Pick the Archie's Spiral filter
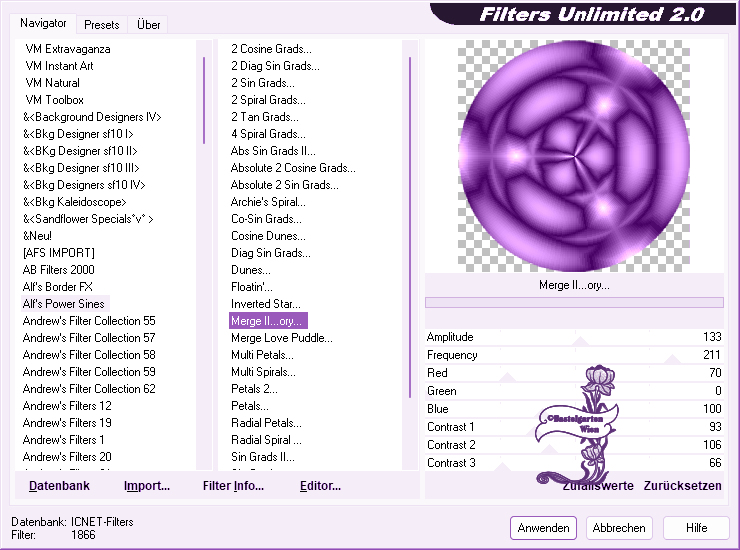The height and width of the screenshot is (550, 740). click(268, 202)
